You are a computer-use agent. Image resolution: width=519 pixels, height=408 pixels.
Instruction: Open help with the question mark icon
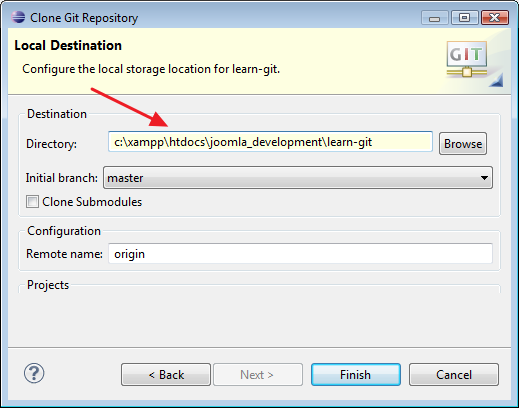click(34, 373)
